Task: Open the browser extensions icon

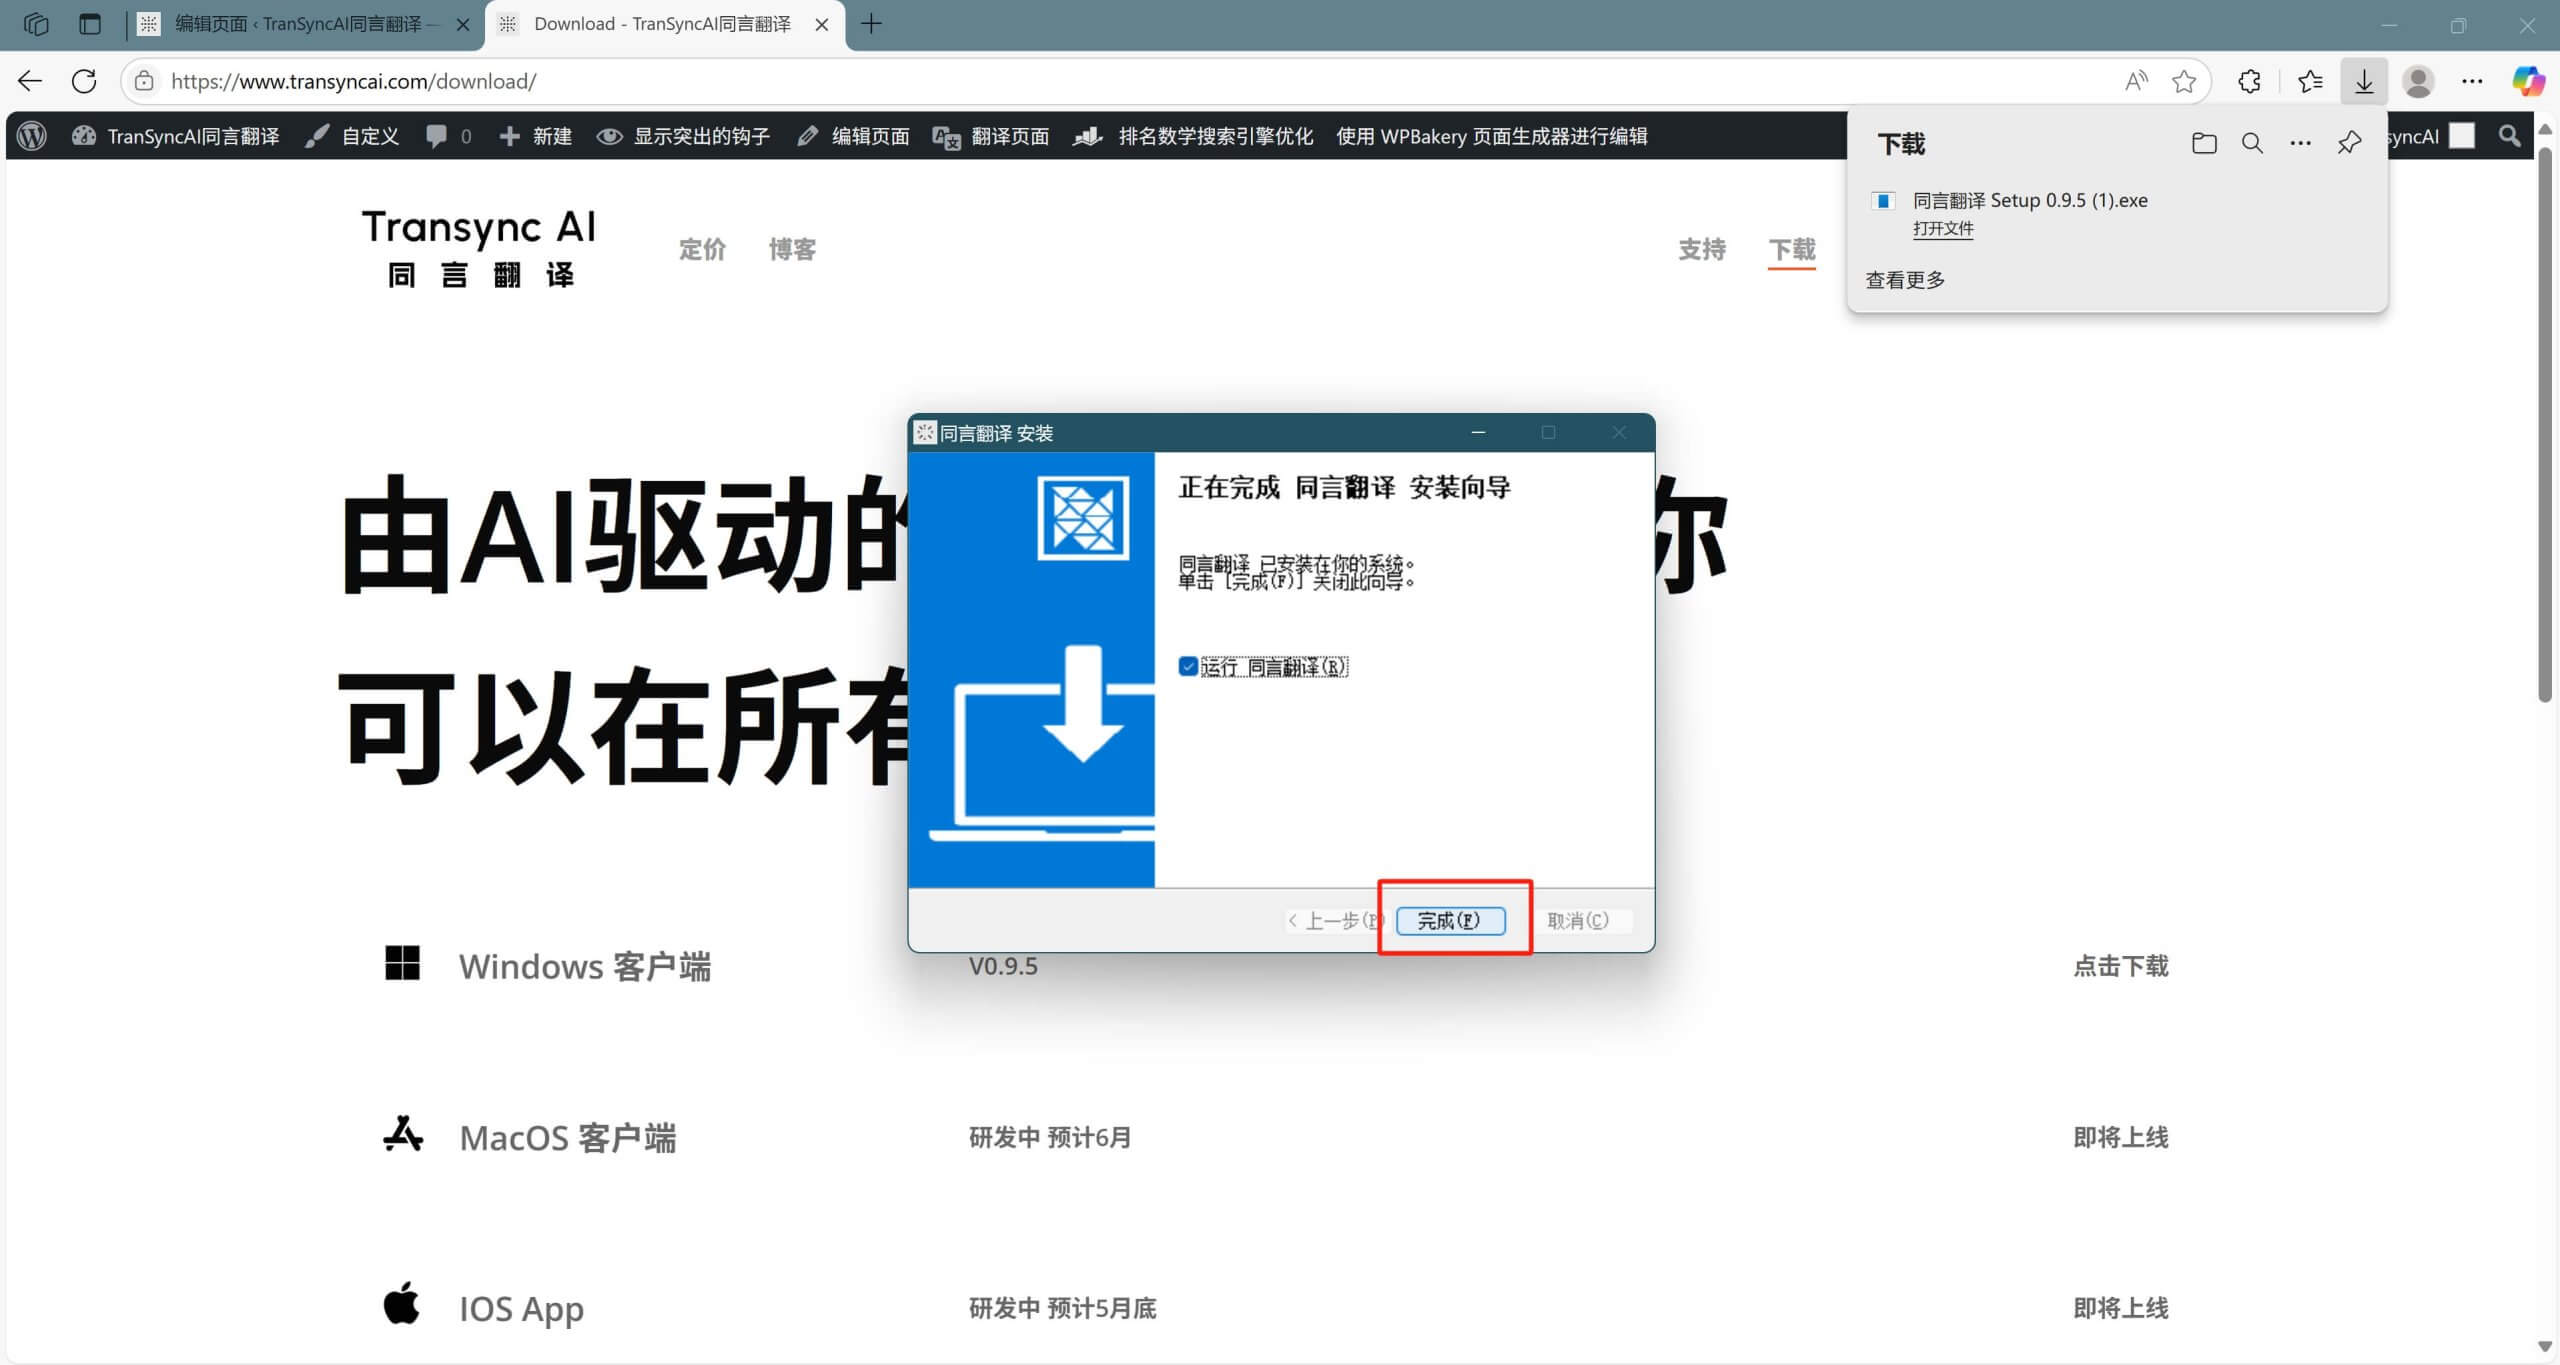Action: [x=2249, y=81]
